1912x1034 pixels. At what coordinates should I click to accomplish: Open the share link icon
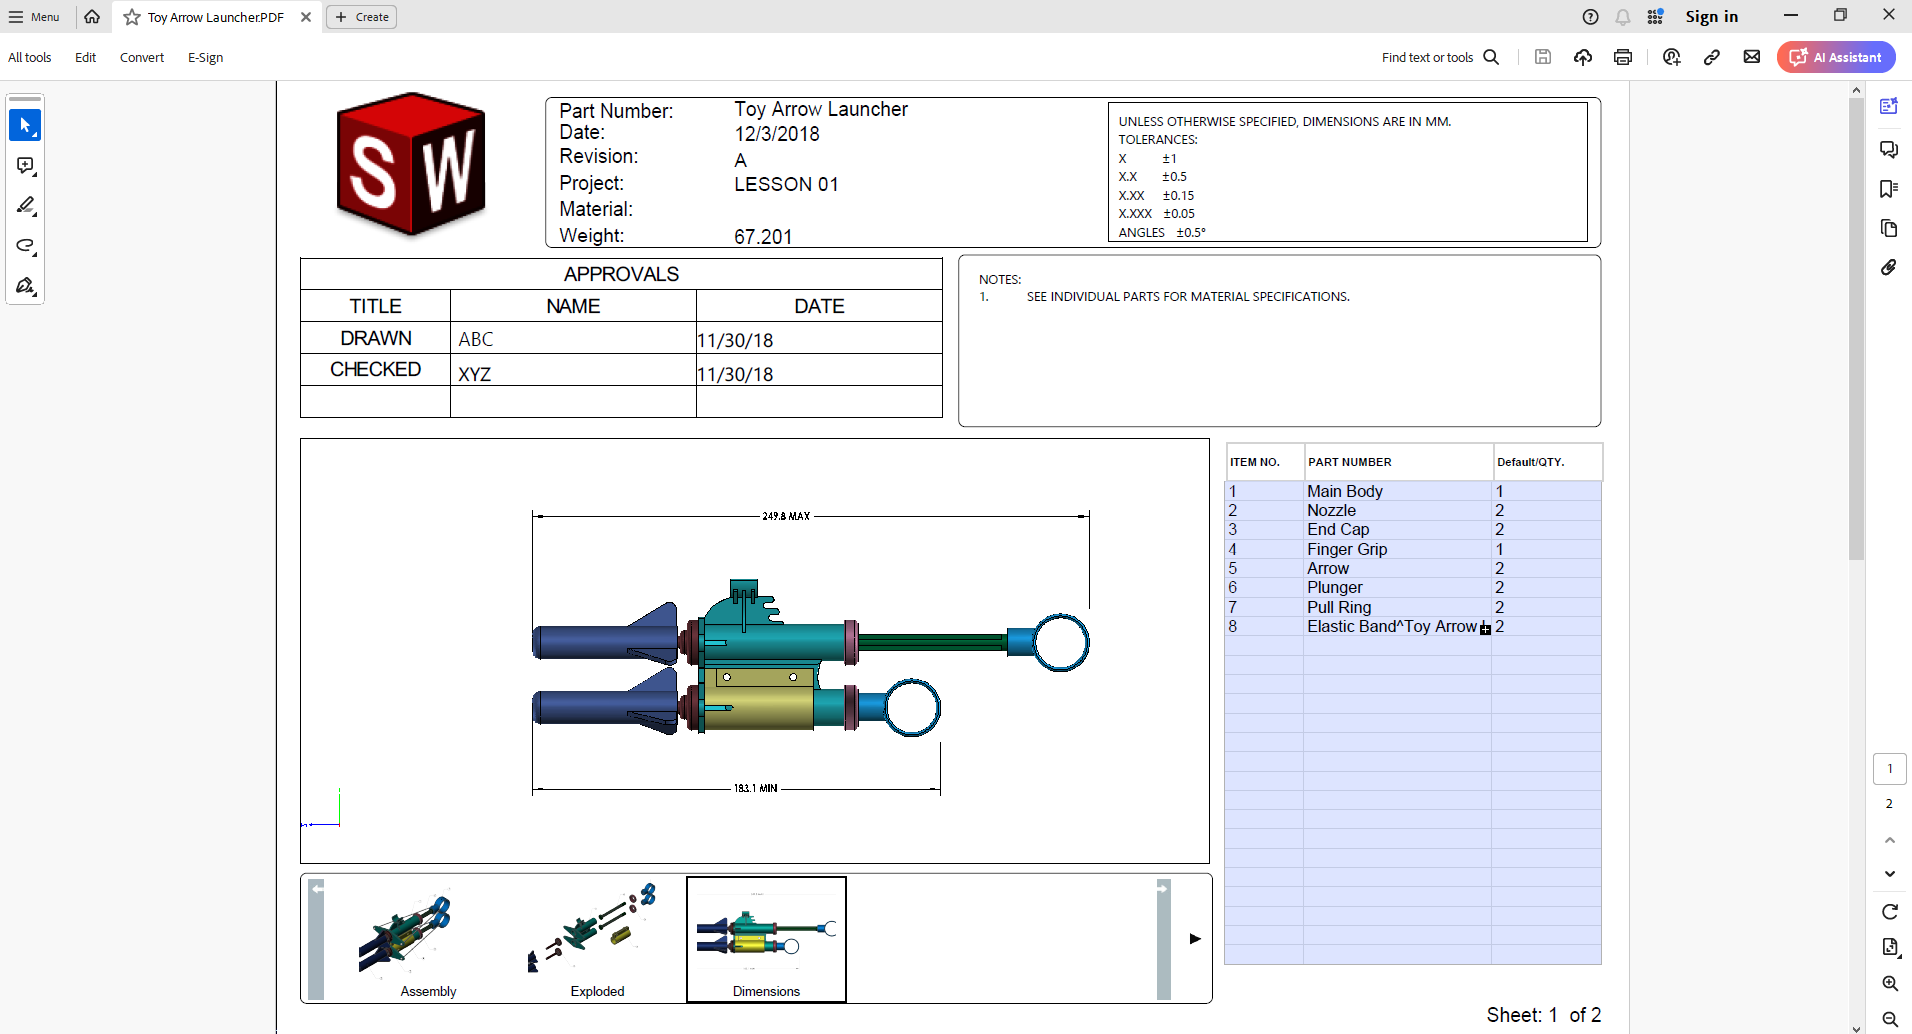[1712, 57]
